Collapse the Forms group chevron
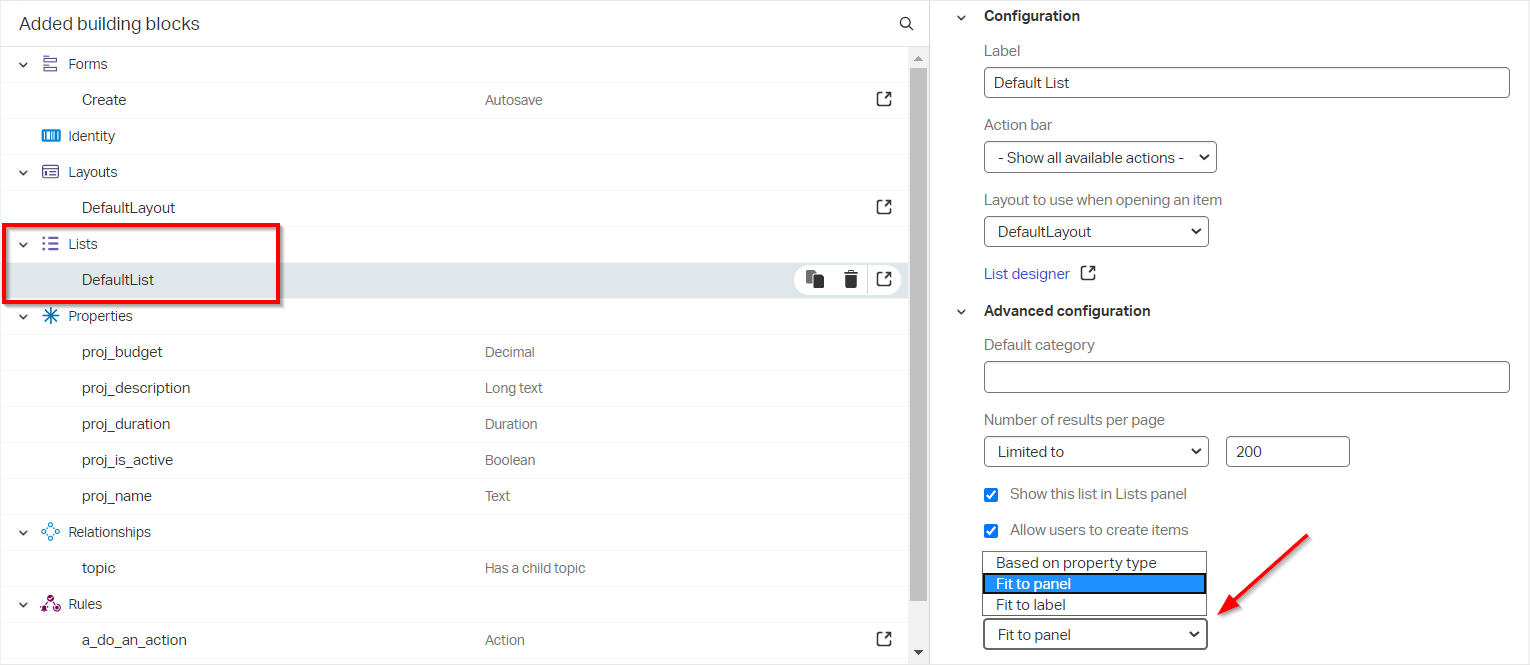 click(x=24, y=64)
